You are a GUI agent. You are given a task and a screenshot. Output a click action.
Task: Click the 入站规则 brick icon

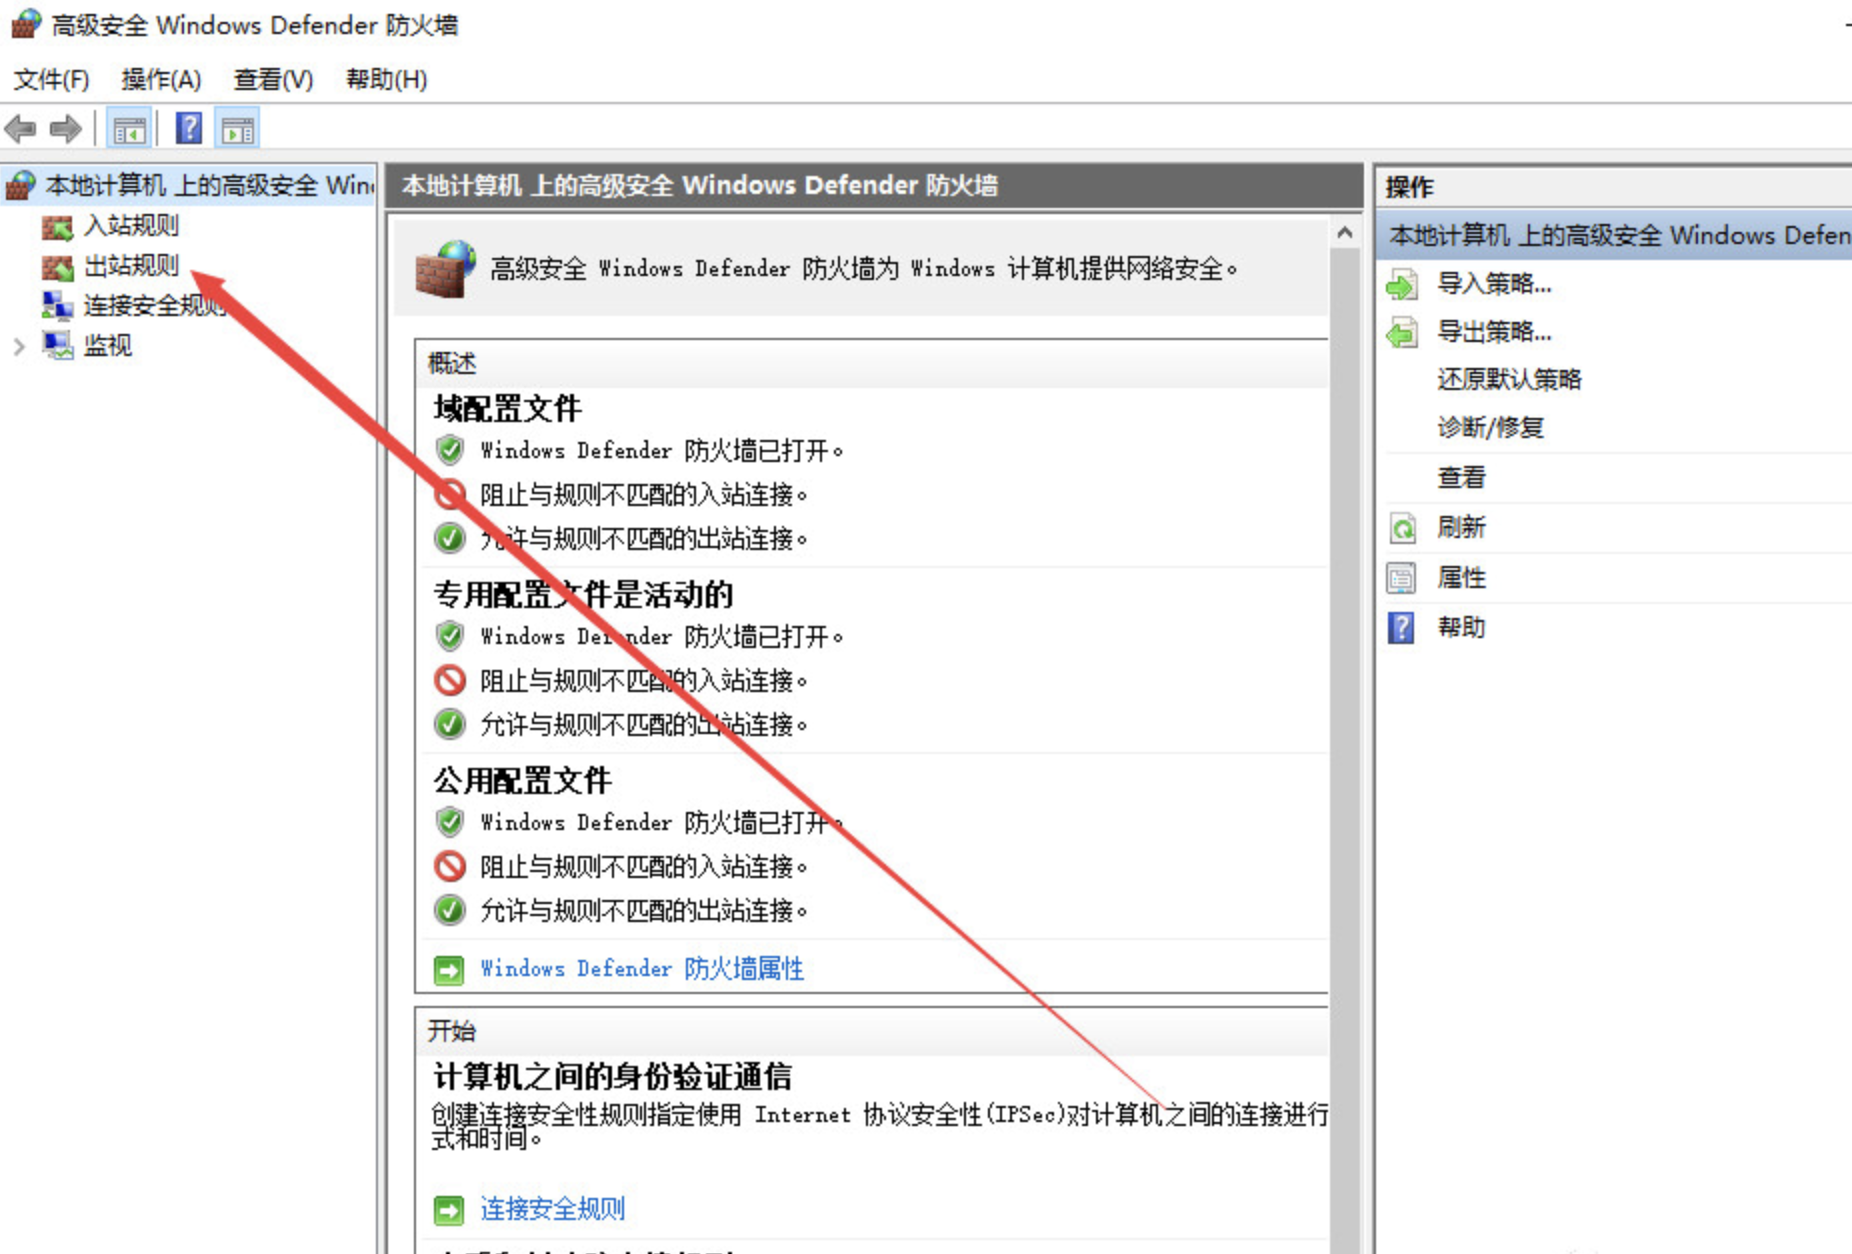57,227
